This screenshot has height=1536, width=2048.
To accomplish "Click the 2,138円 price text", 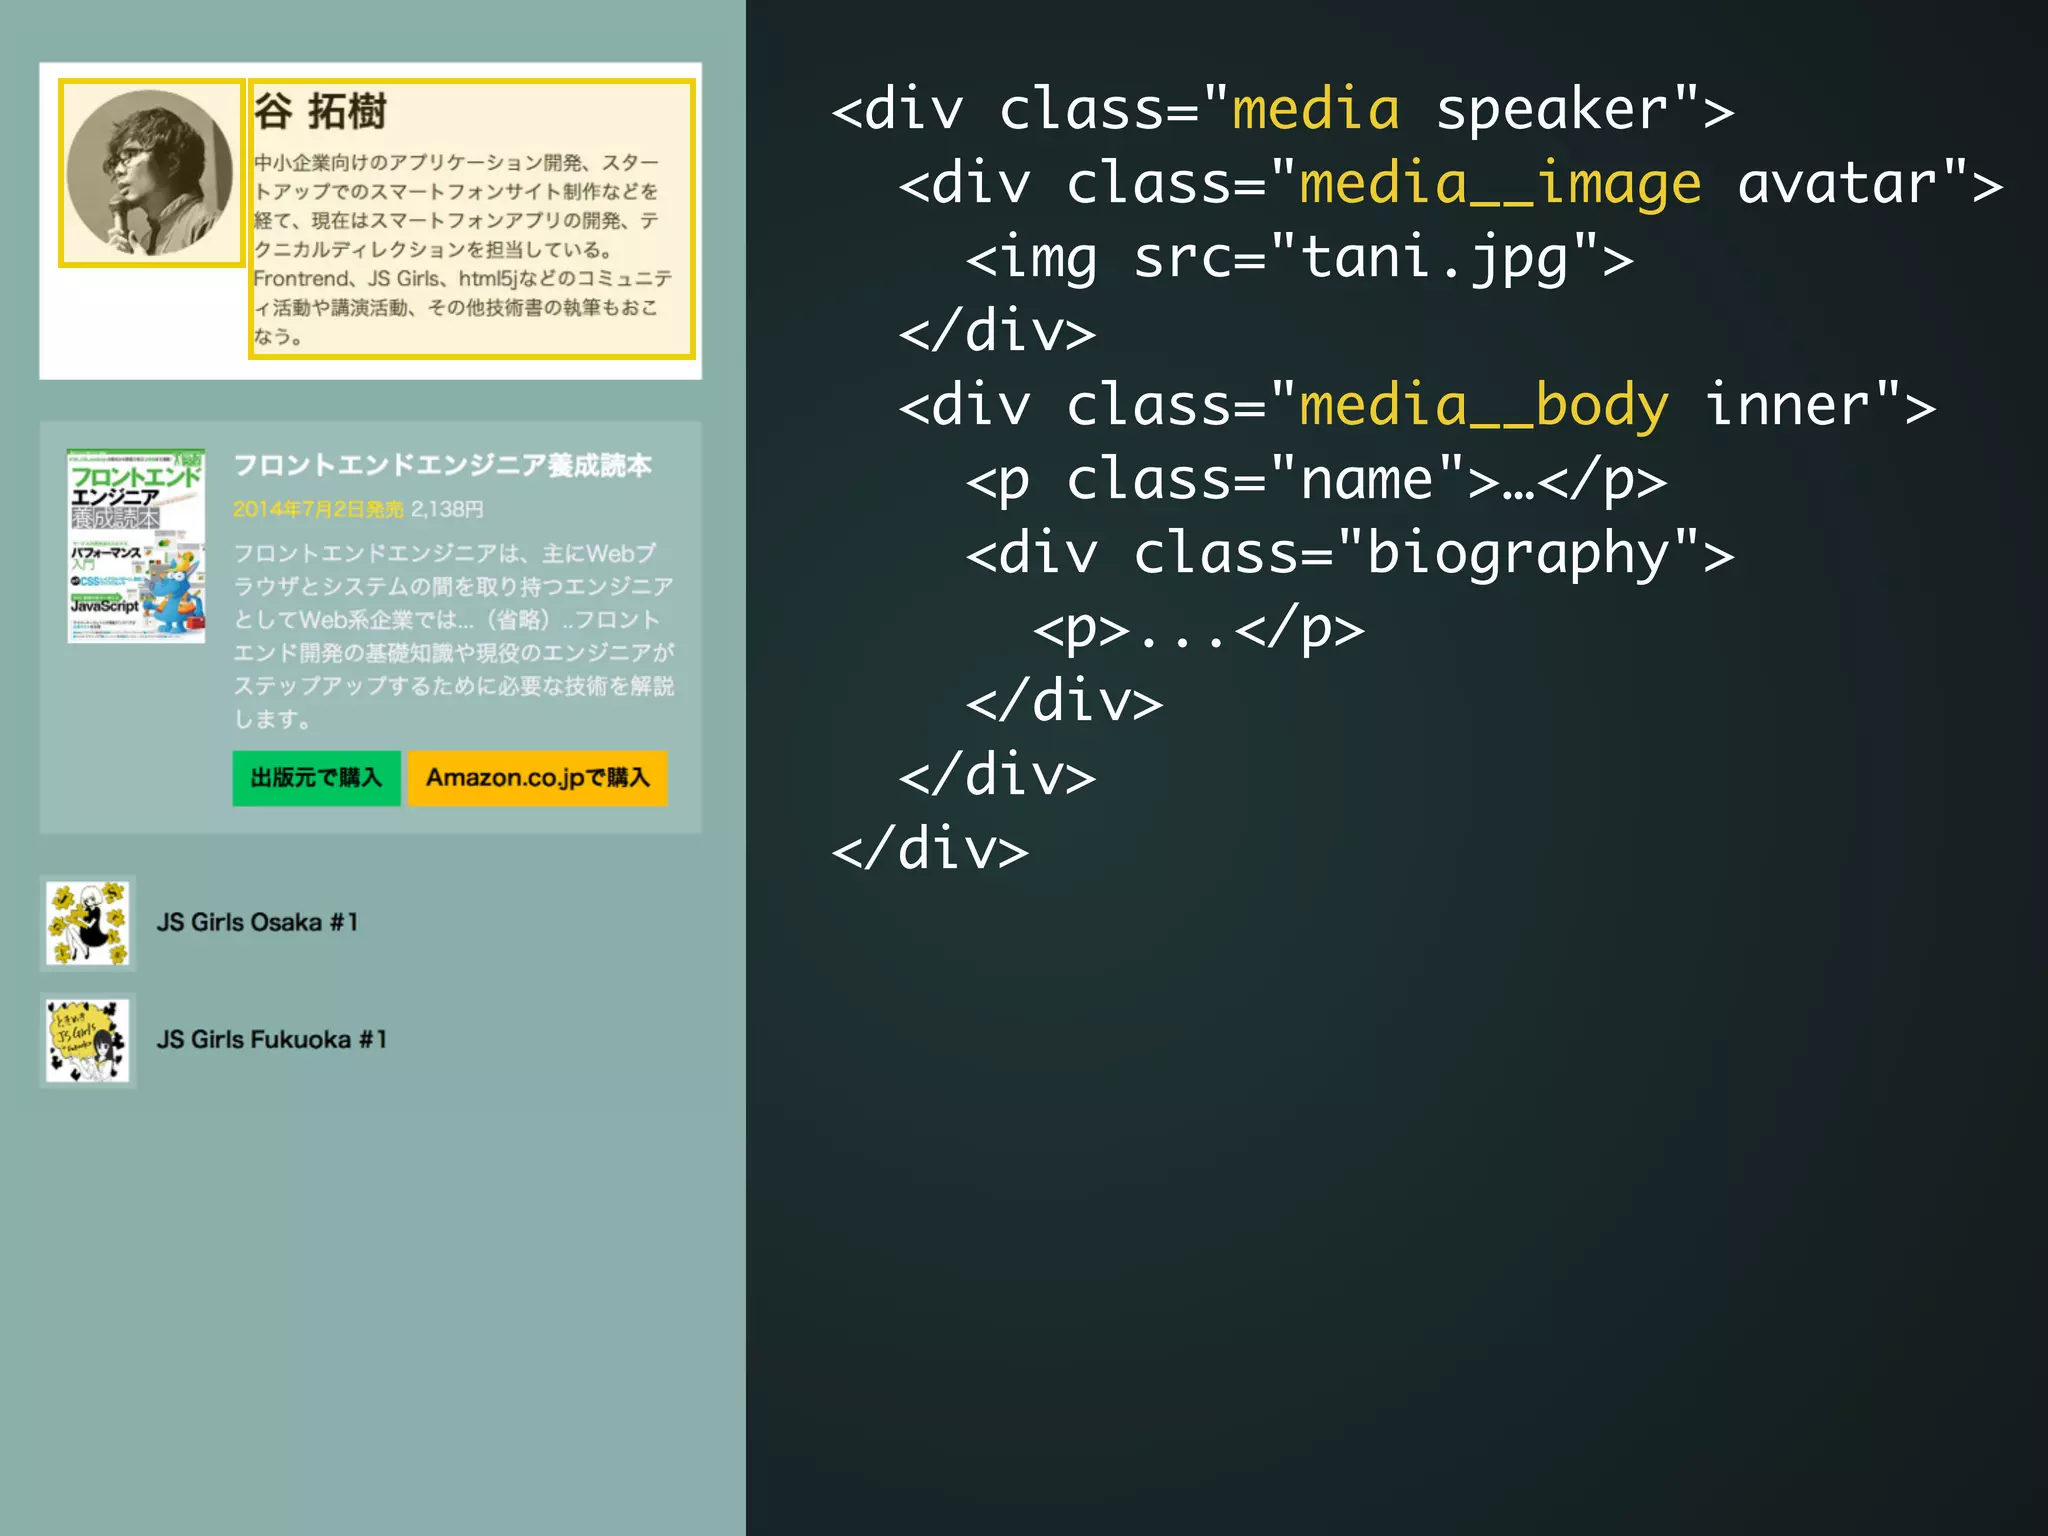I will (x=447, y=510).
